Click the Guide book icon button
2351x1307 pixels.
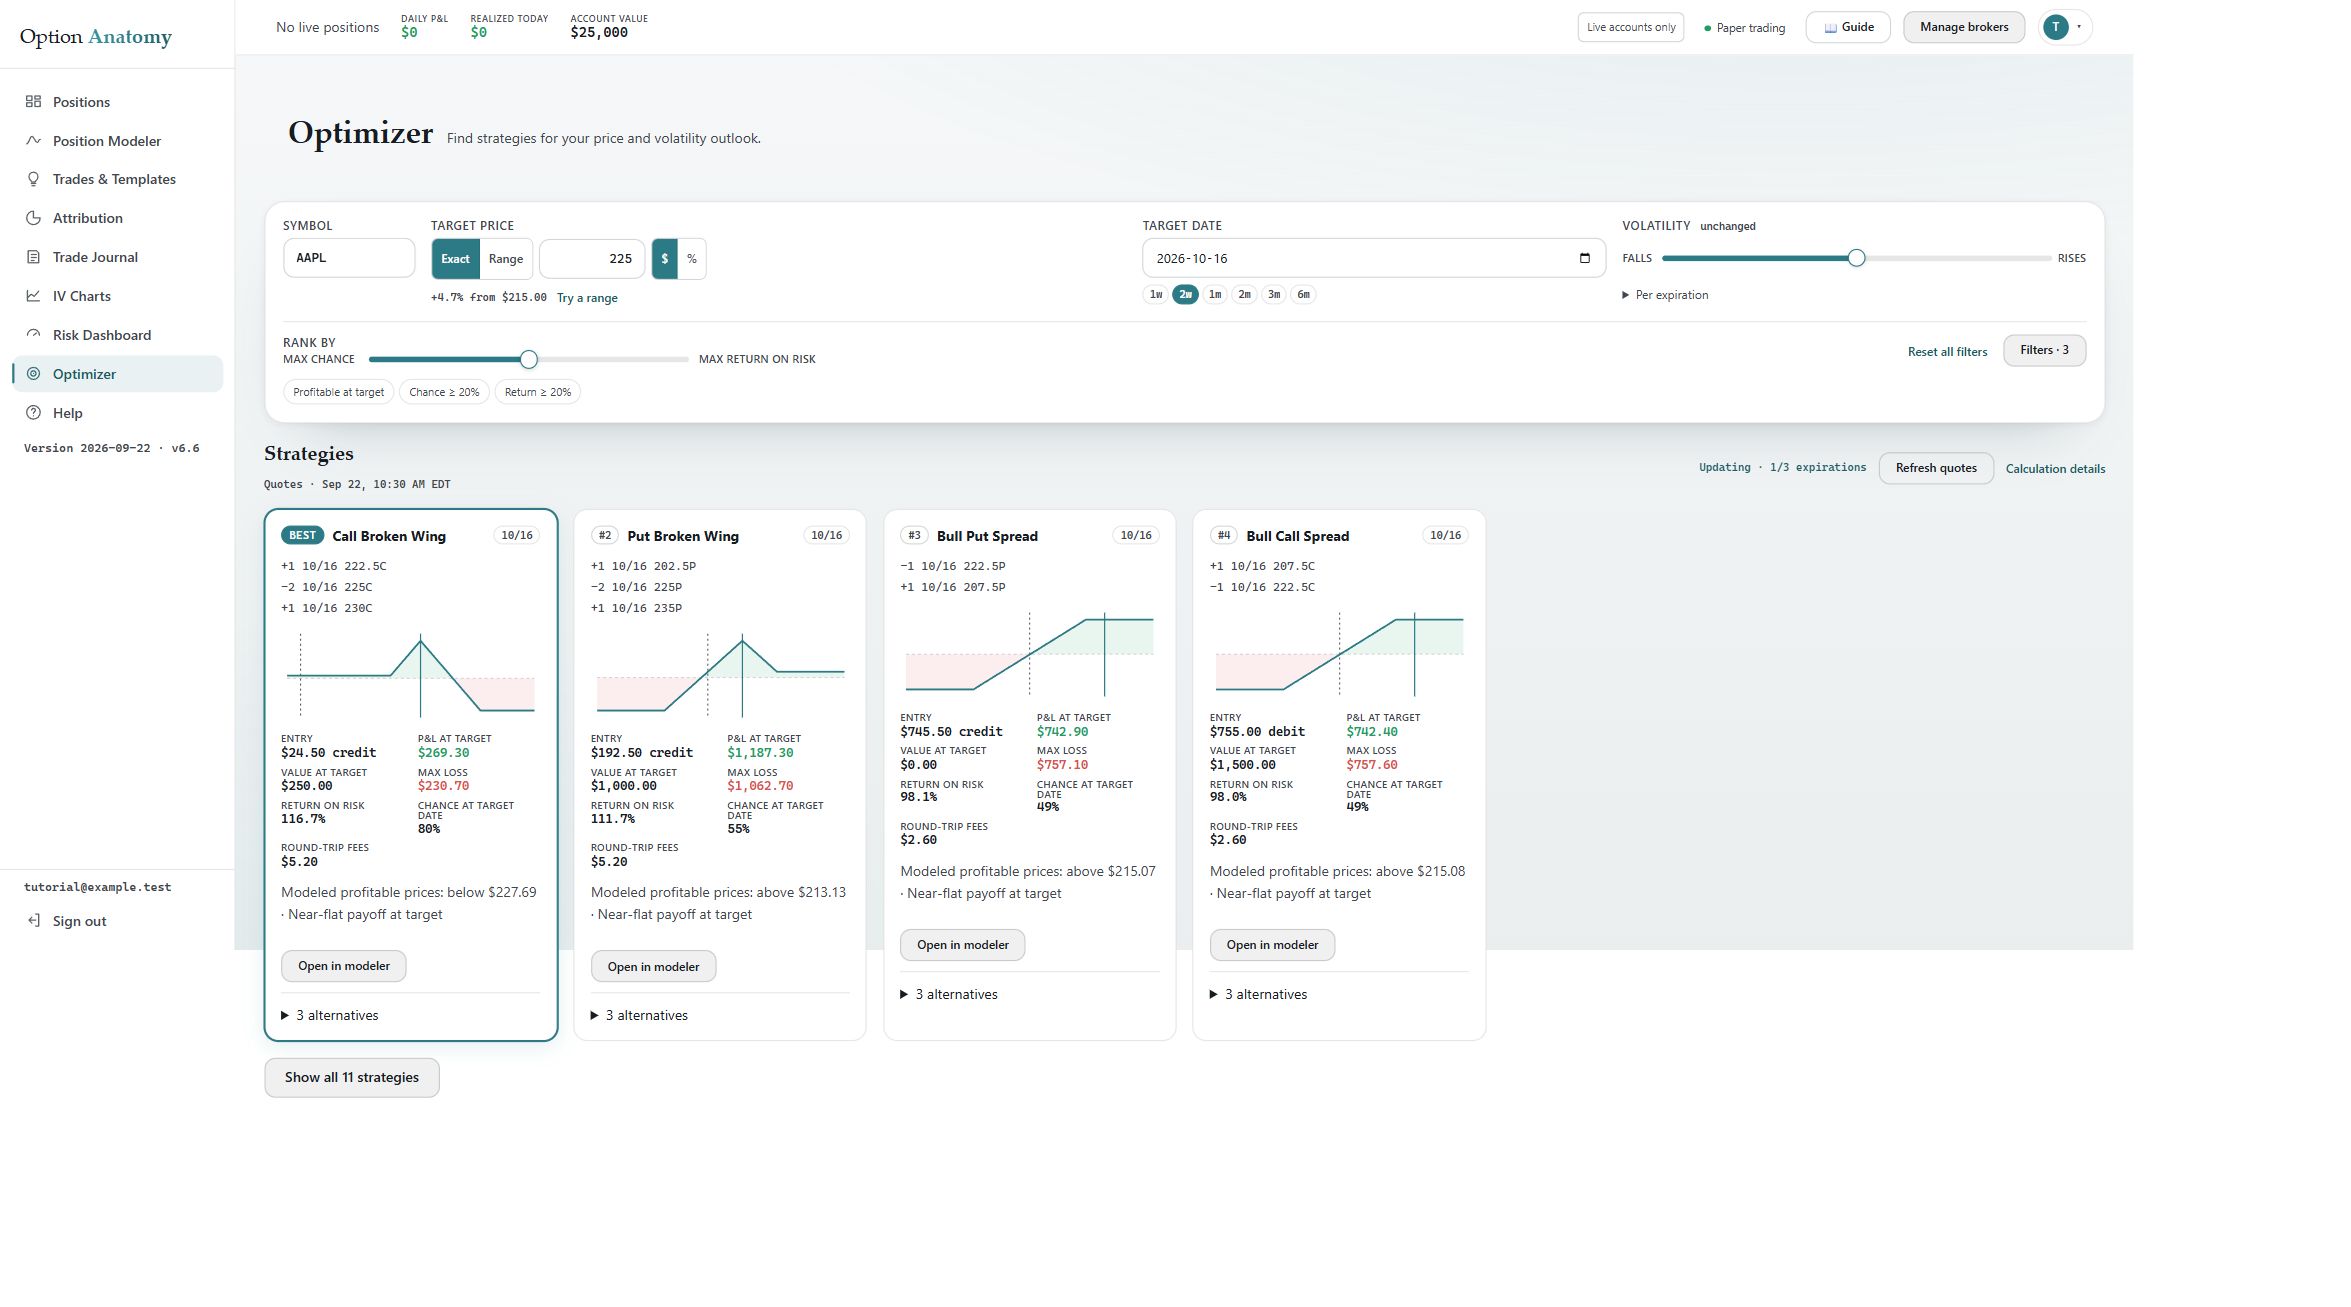click(x=1847, y=27)
